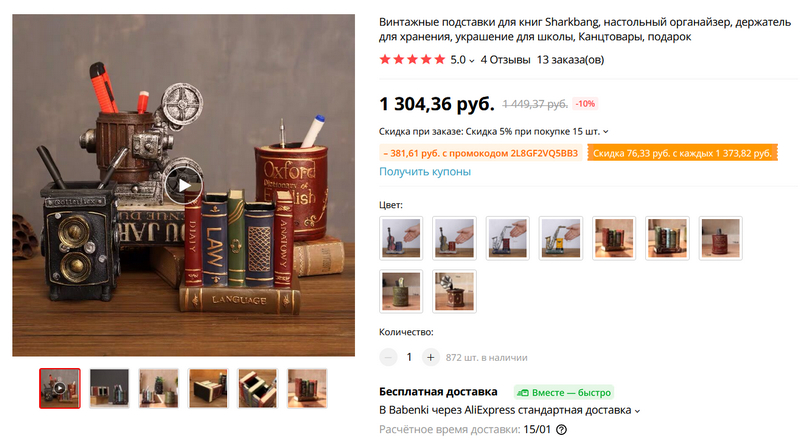This screenshot has width=800, height=440.
Task: Pick the green cylinder holder color variant
Action: click(x=402, y=291)
